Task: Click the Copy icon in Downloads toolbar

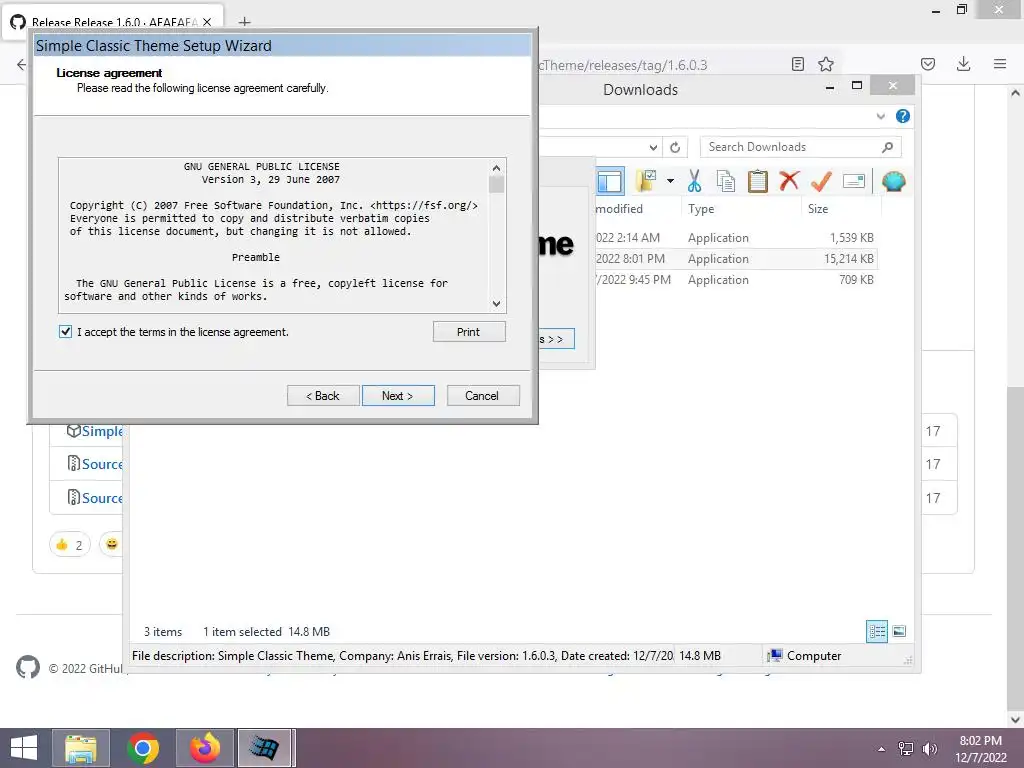Action: coord(726,181)
